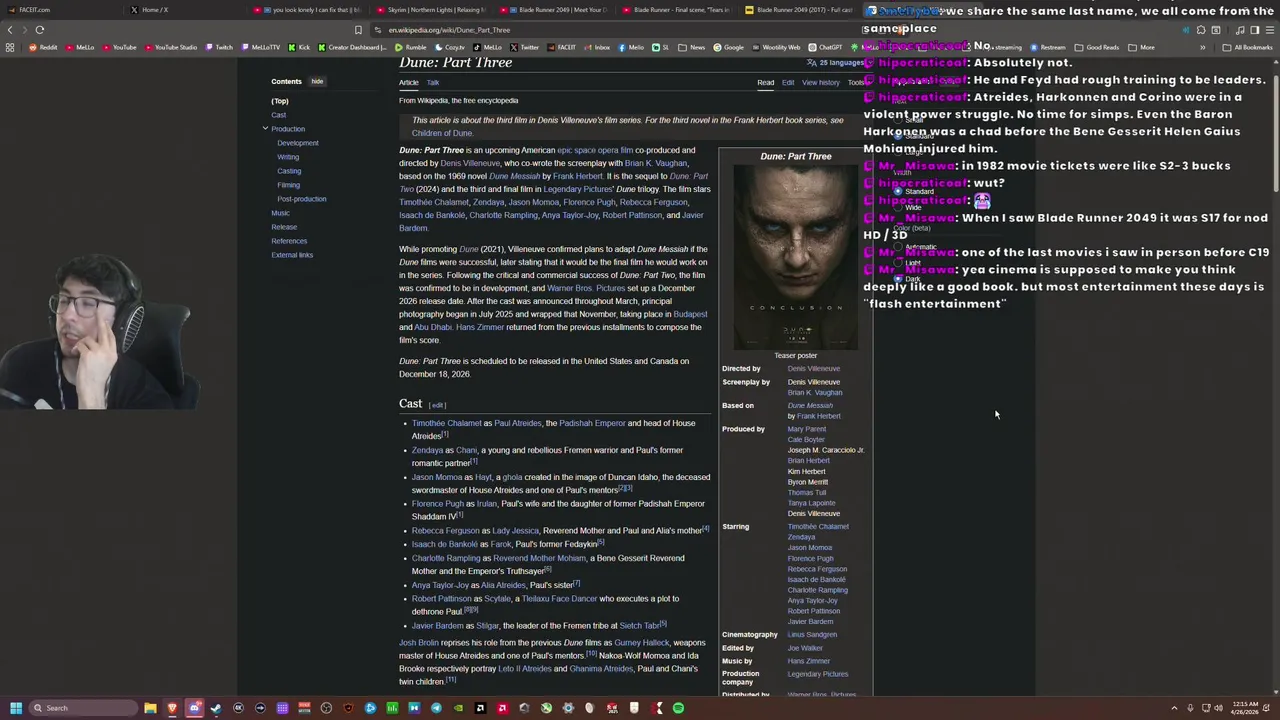This screenshot has height=720, width=1280.
Task: Select the Edit tab of the article
Action: pos(788,82)
